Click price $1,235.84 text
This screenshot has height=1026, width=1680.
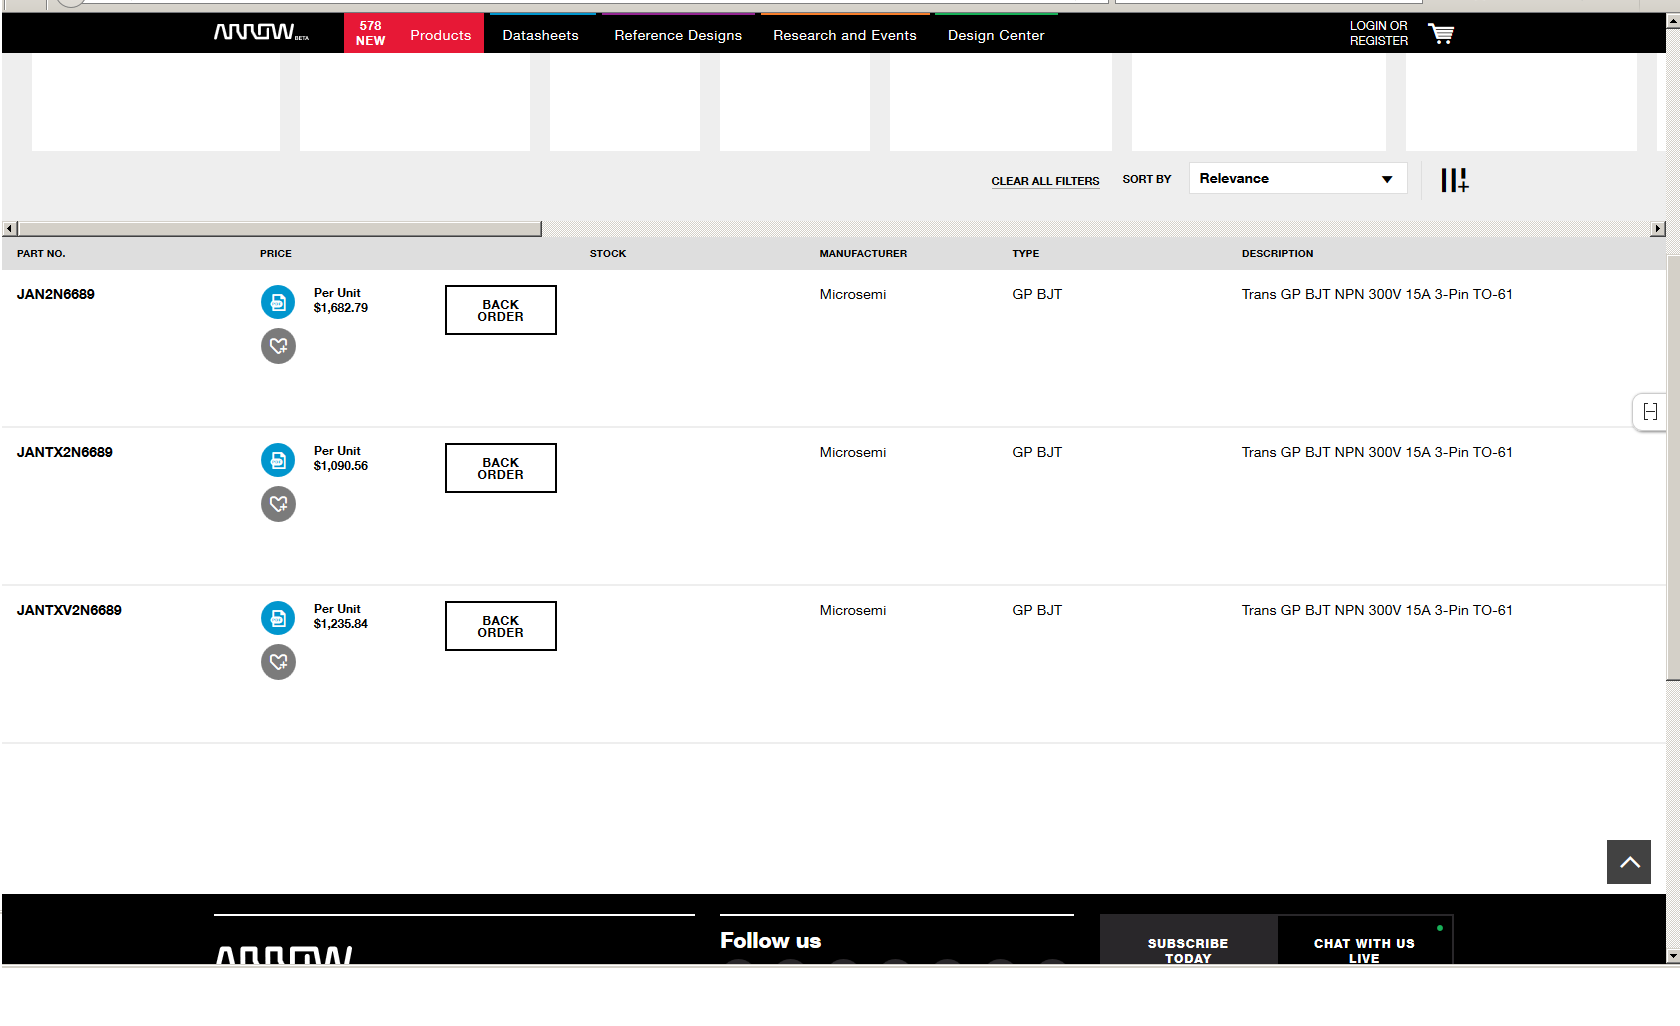(x=341, y=624)
